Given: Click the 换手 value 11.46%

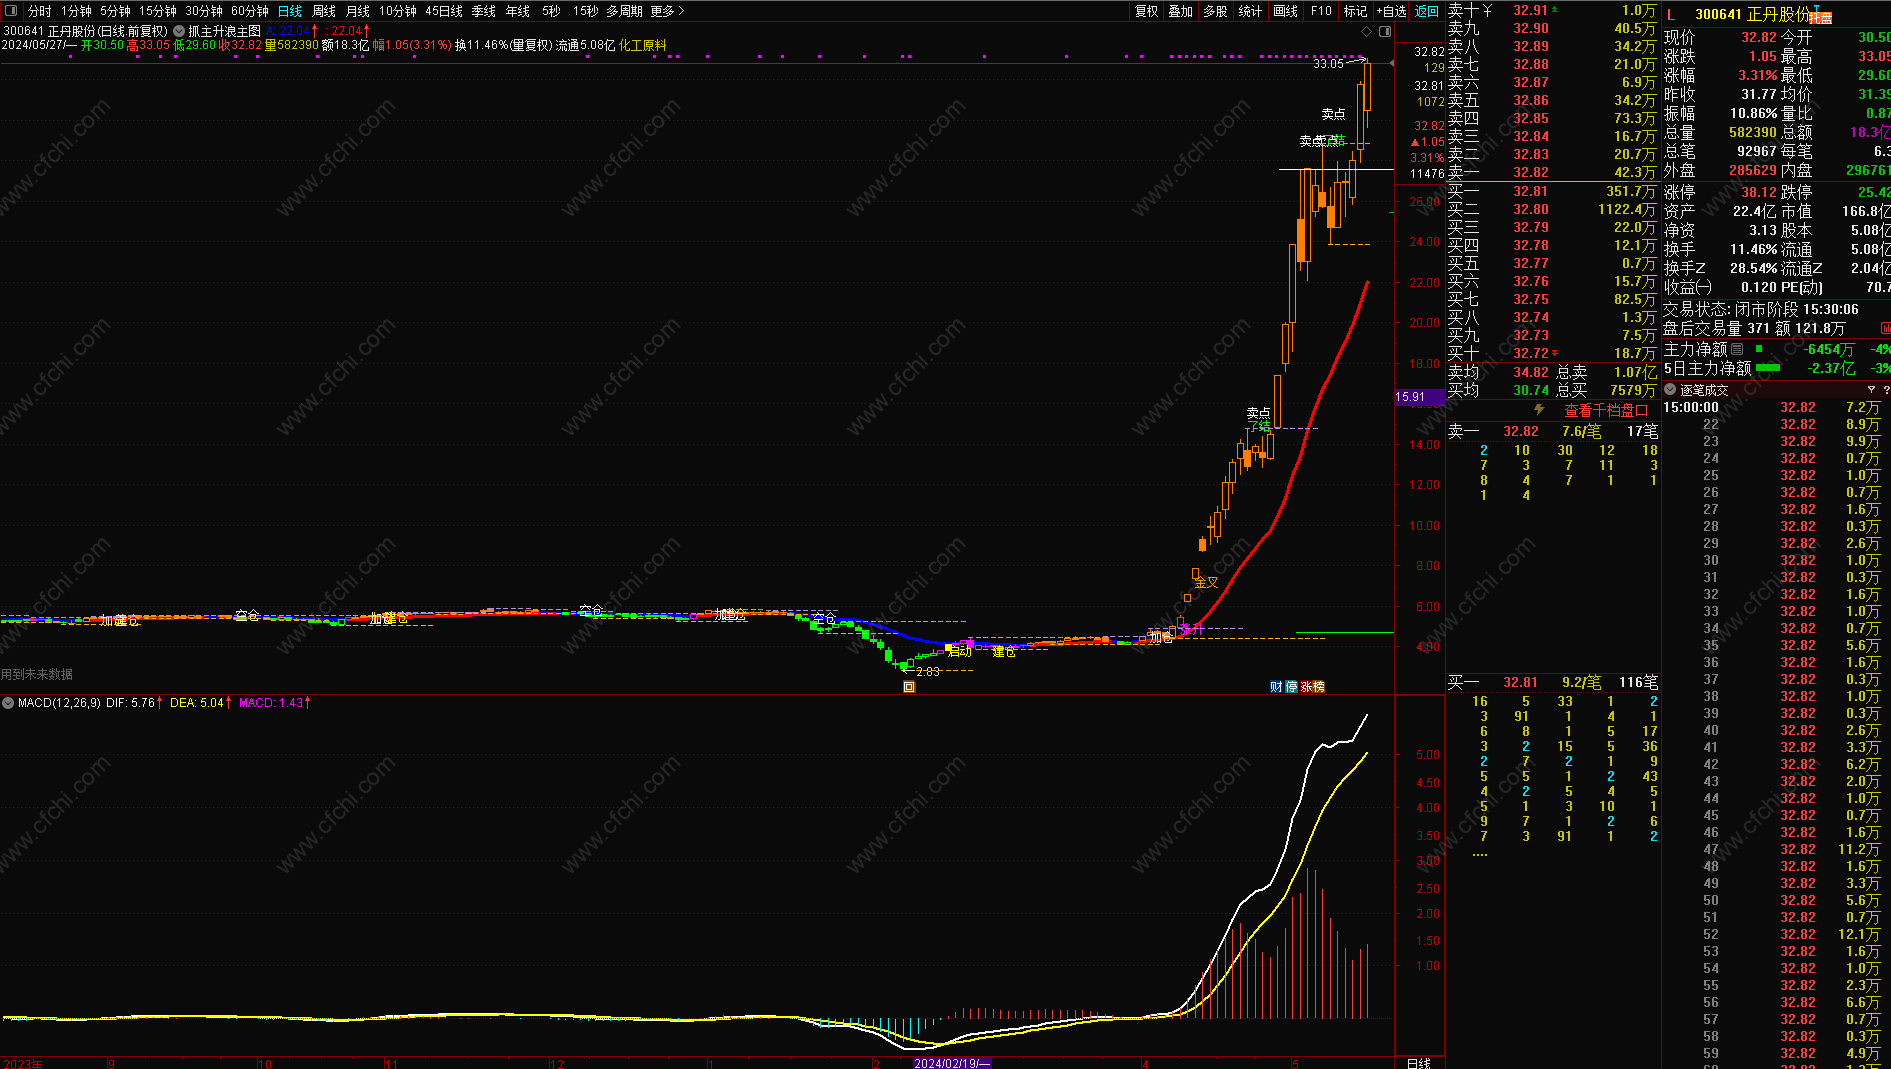Looking at the screenshot, I should point(1754,249).
